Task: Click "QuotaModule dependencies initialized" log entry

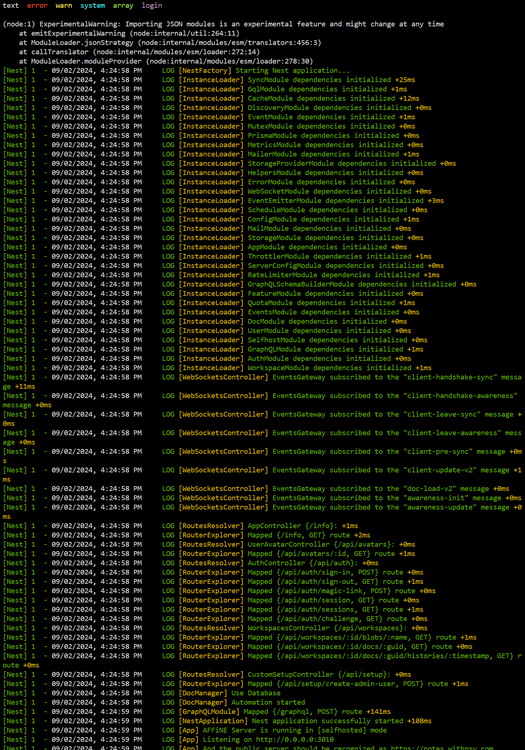Action: point(331,303)
